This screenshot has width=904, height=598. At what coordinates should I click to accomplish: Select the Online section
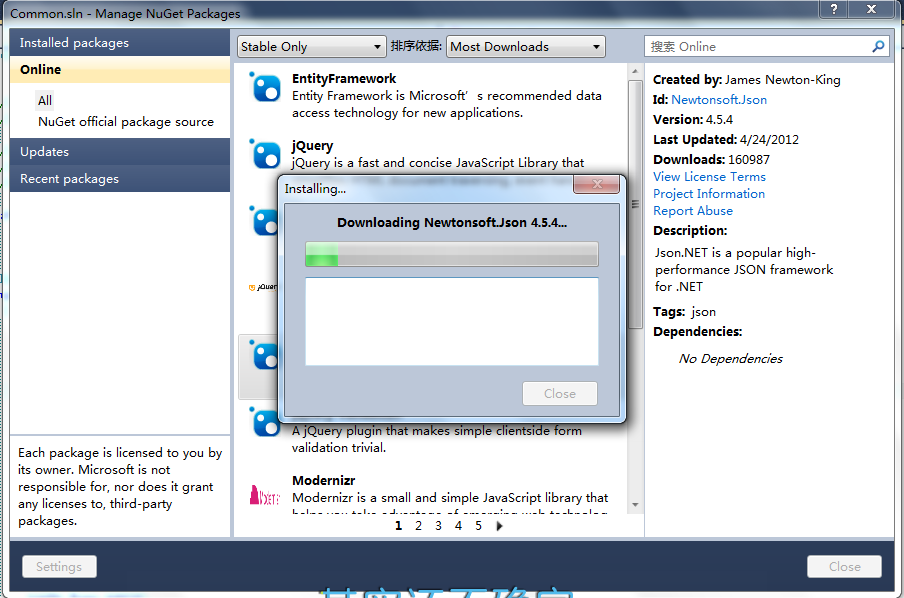click(120, 70)
